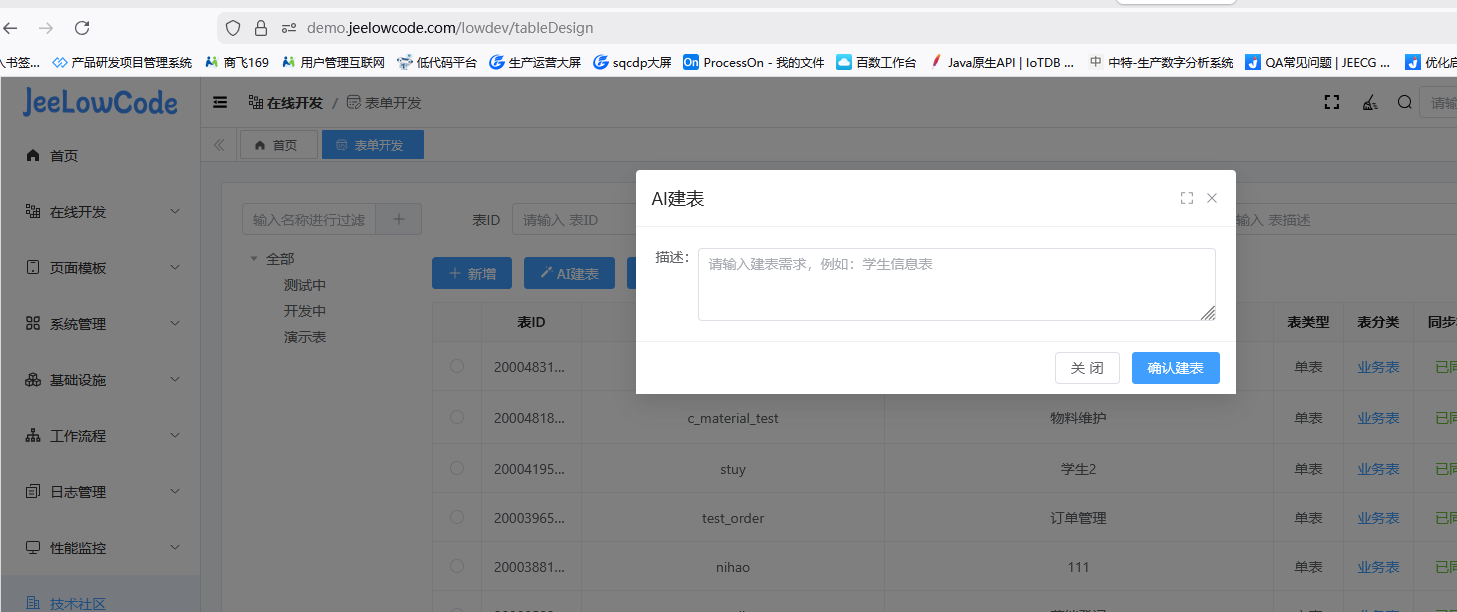The image size is (1457, 612).
Task: Reload the browser page
Action: coord(82,28)
